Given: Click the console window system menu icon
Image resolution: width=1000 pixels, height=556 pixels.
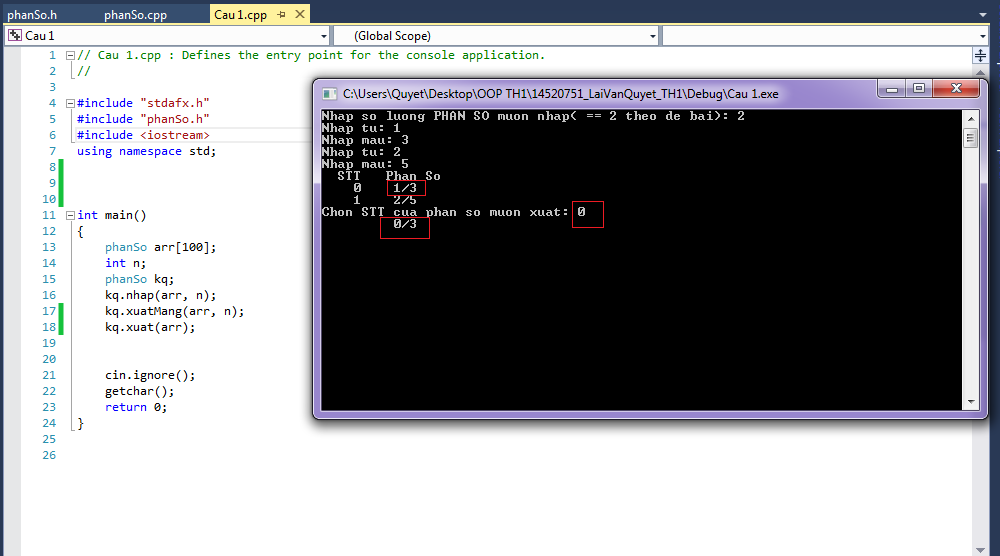Looking at the screenshot, I should pyautogui.click(x=329, y=93).
